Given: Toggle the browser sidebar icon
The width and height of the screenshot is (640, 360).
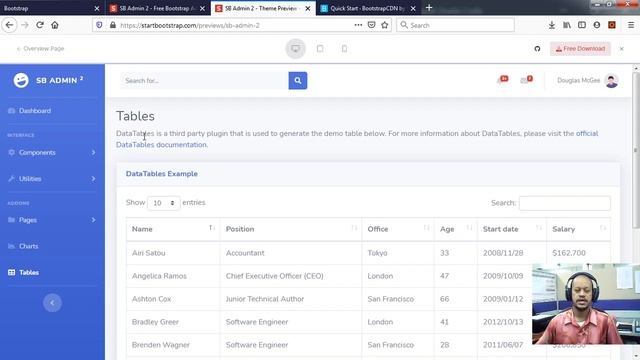Looking at the screenshot, I should [x=582, y=25].
